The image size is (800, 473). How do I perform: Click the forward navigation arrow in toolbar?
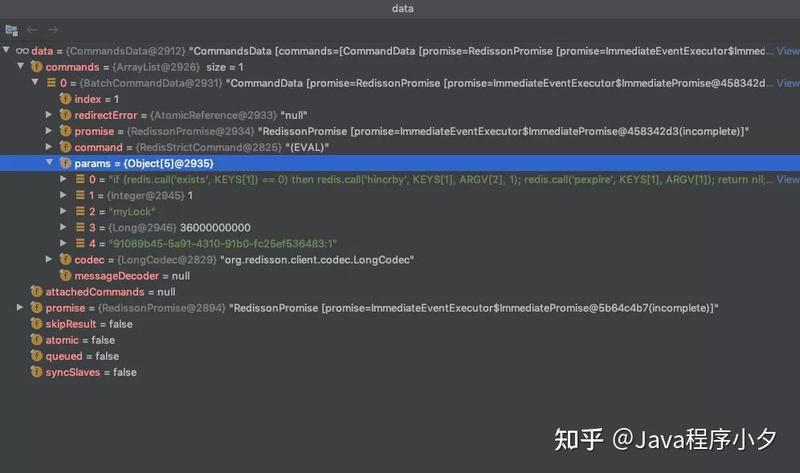click(53, 30)
